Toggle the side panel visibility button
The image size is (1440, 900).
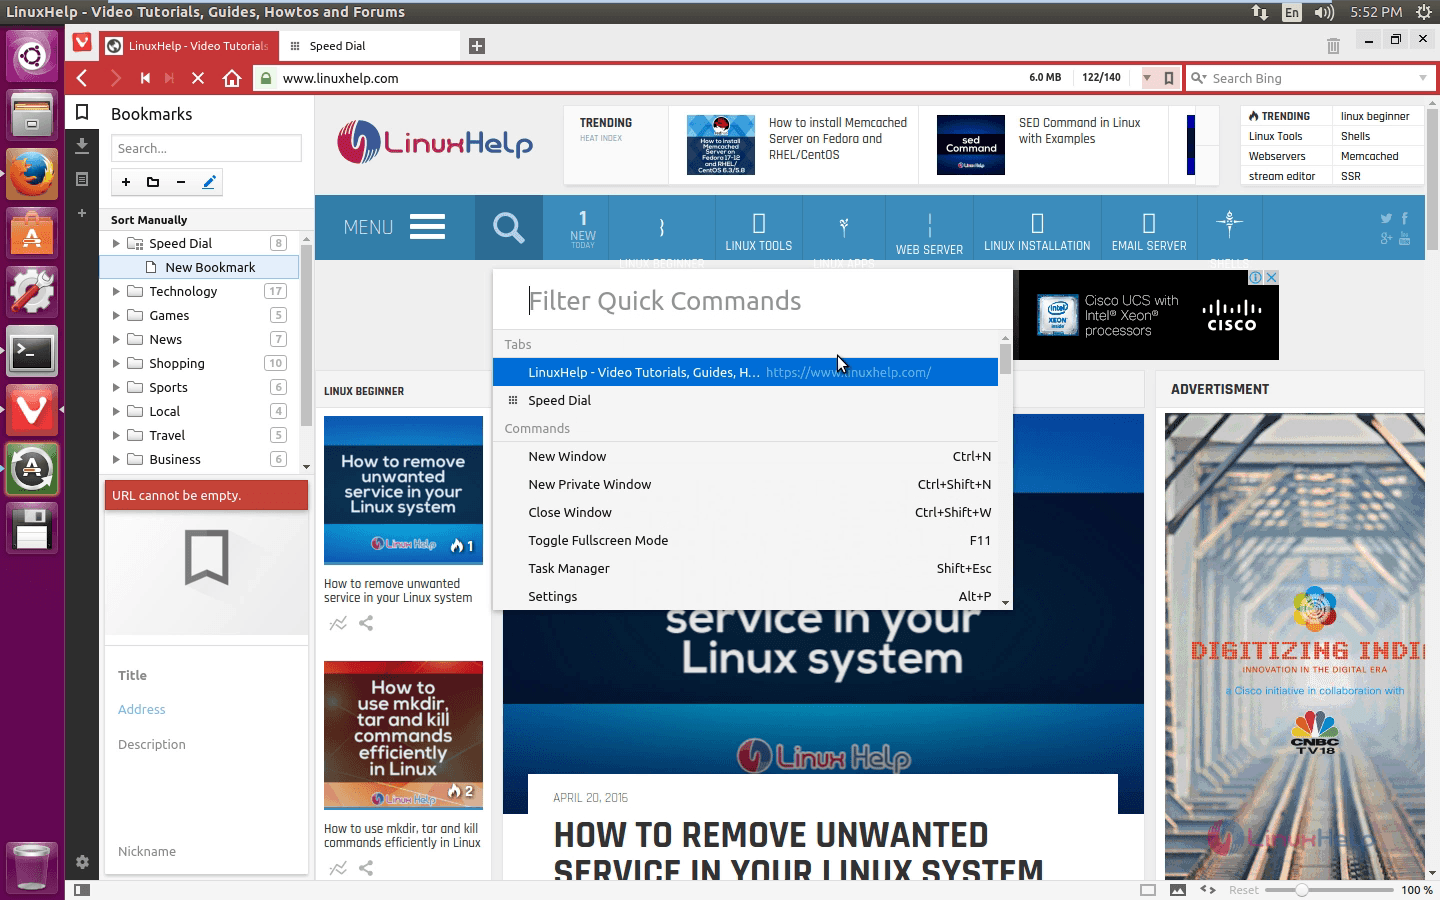tap(82, 889)
